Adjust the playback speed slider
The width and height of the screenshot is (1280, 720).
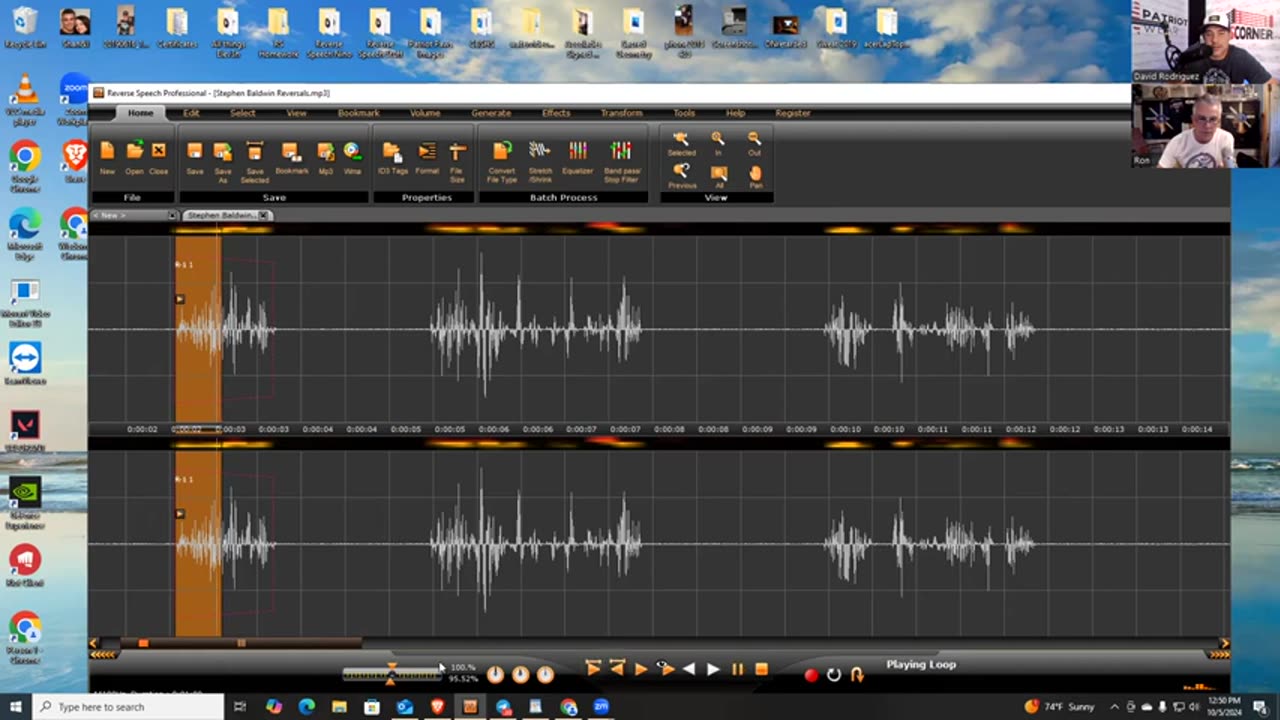tap(391, 673)
